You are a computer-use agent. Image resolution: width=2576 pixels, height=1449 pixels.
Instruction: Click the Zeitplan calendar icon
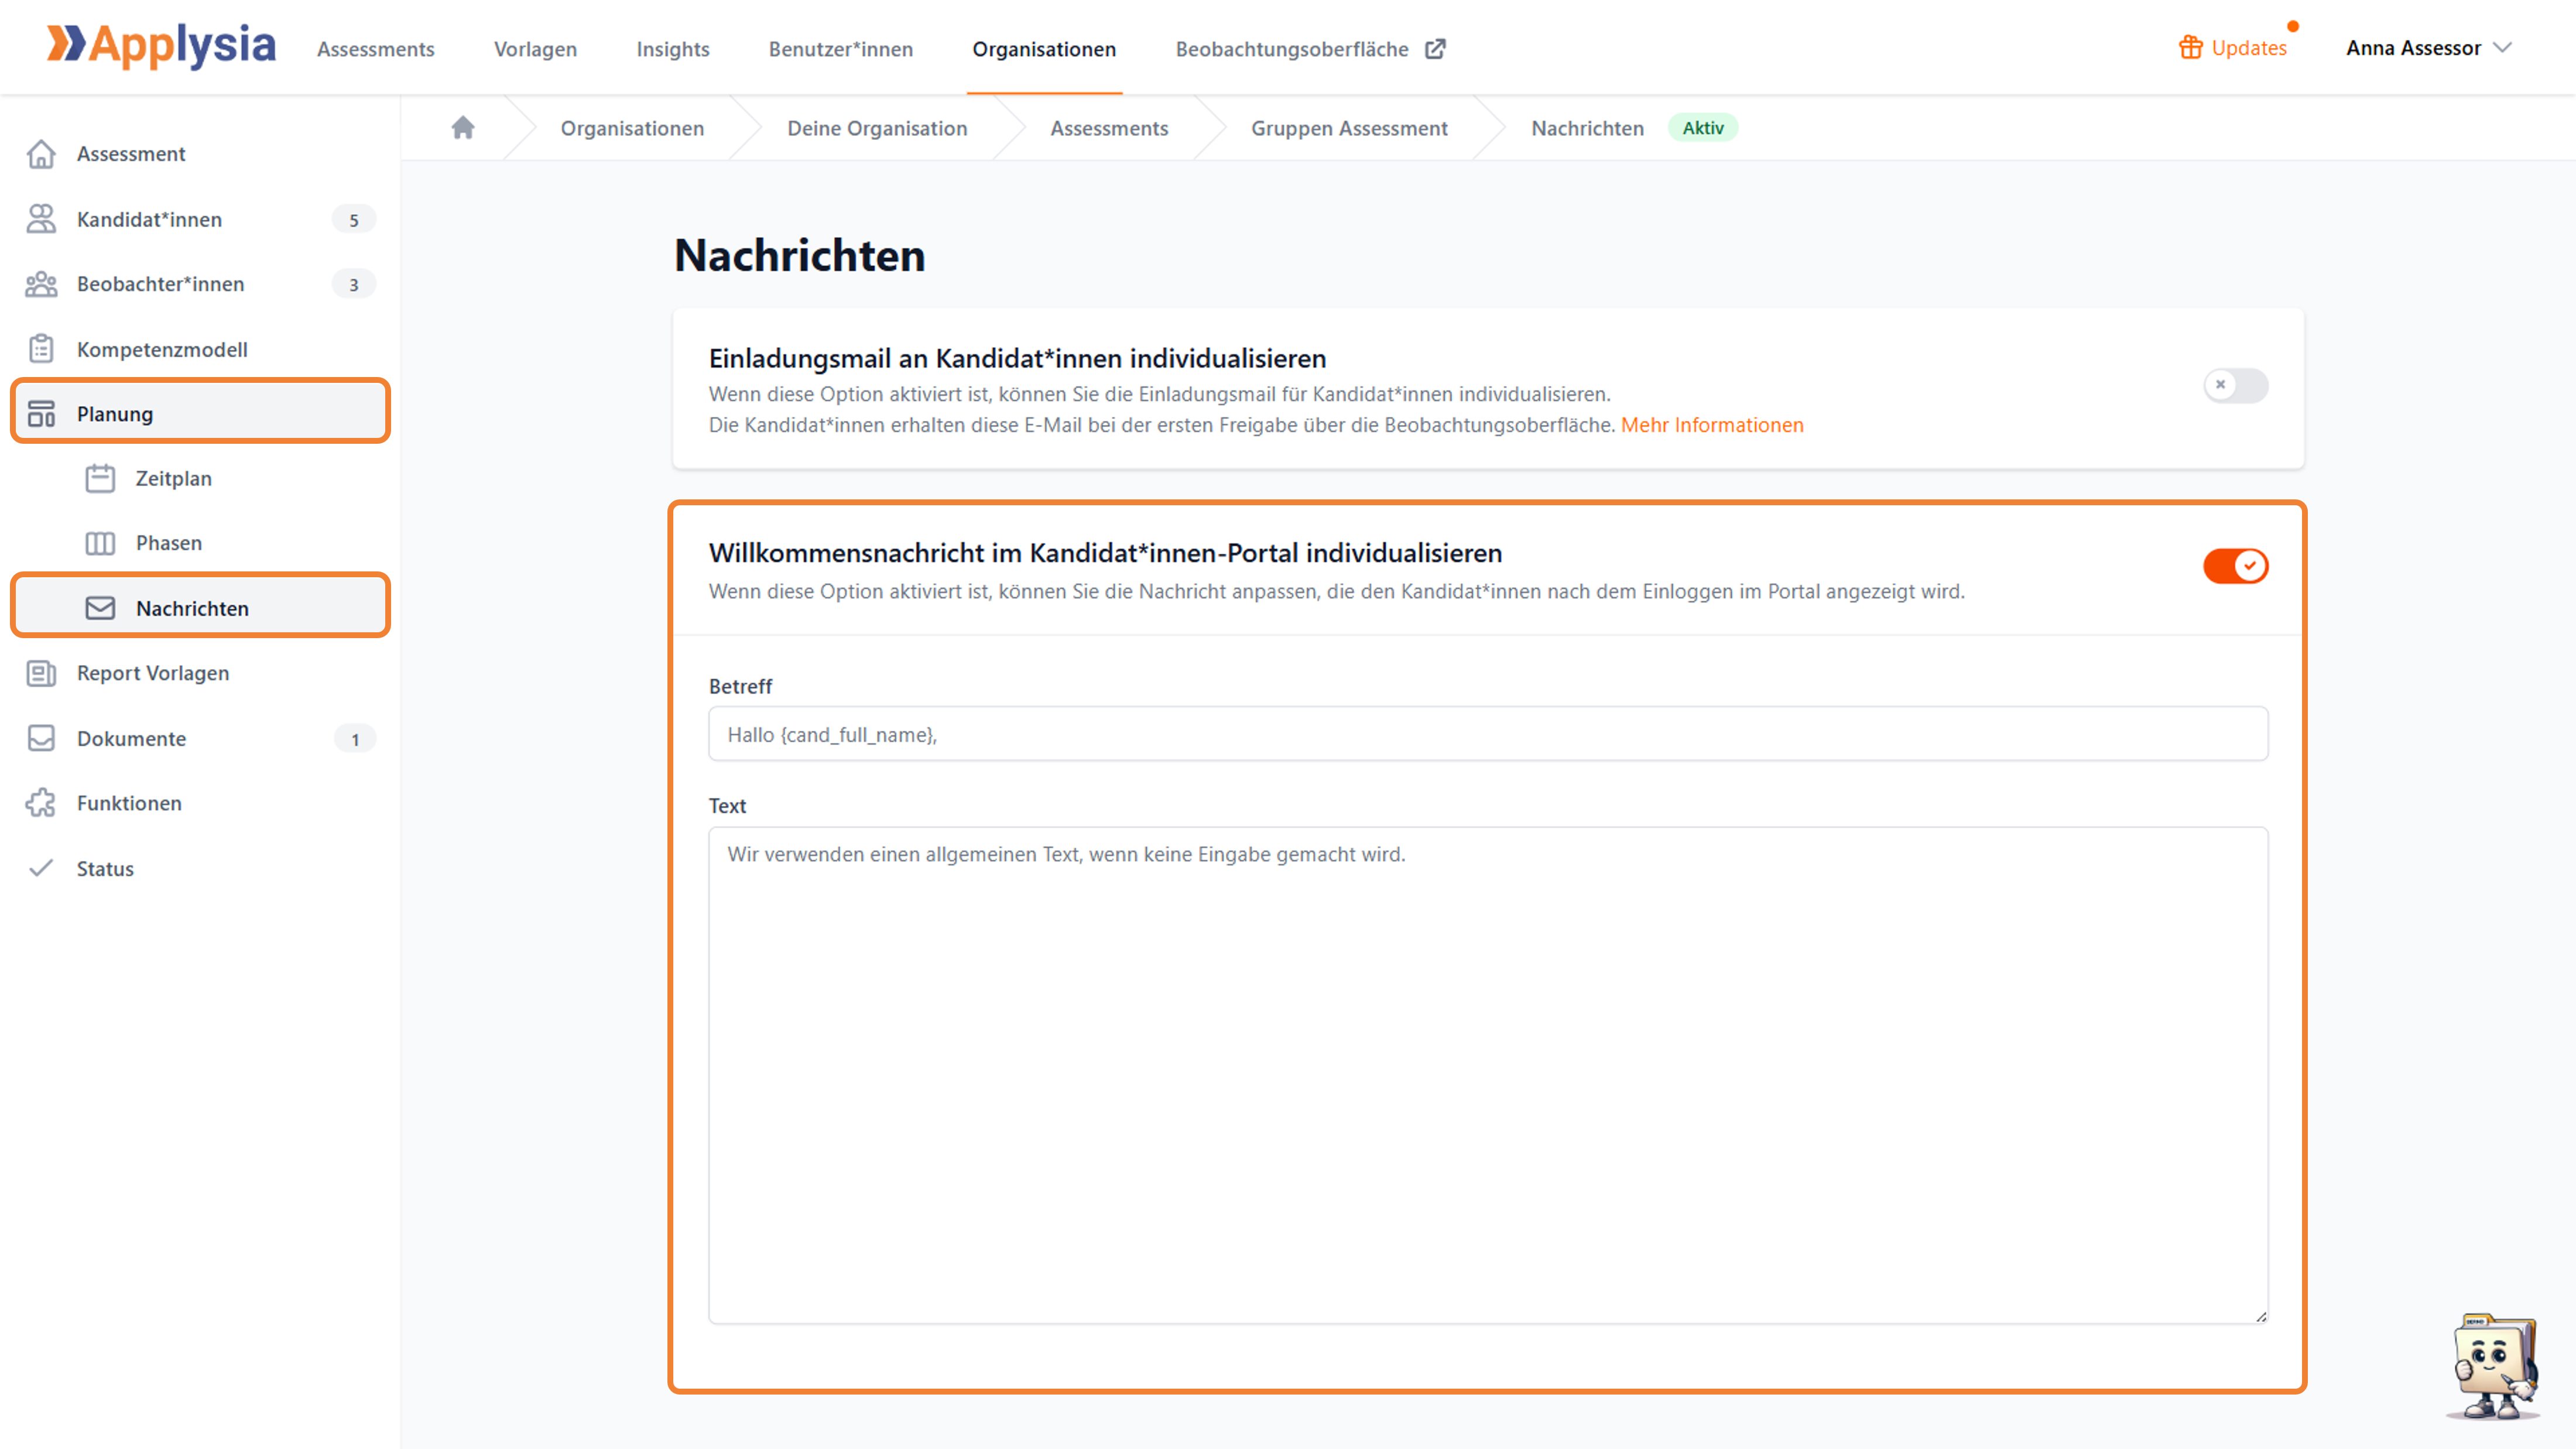(x=100, y=478)
